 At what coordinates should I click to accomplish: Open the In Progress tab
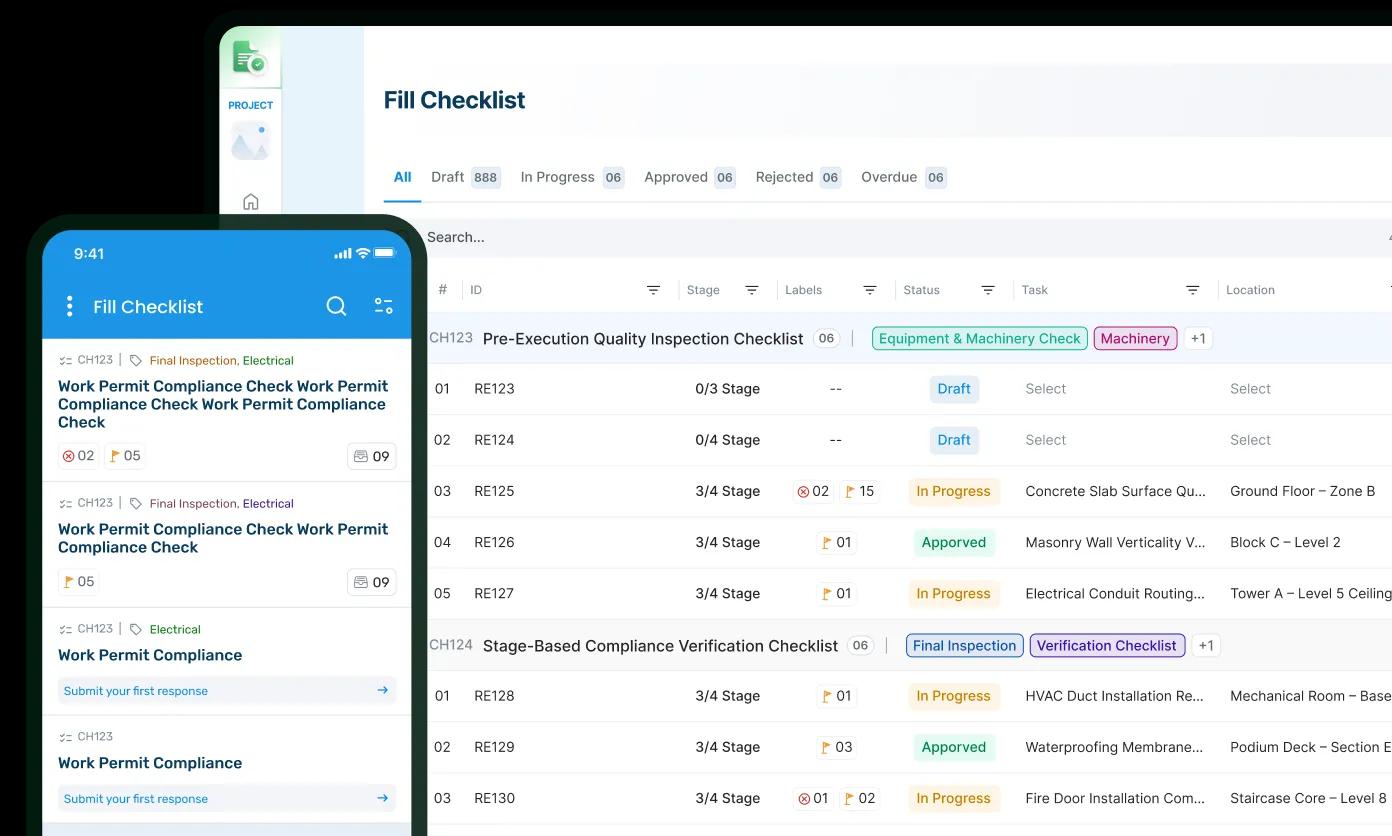(572, 177)
